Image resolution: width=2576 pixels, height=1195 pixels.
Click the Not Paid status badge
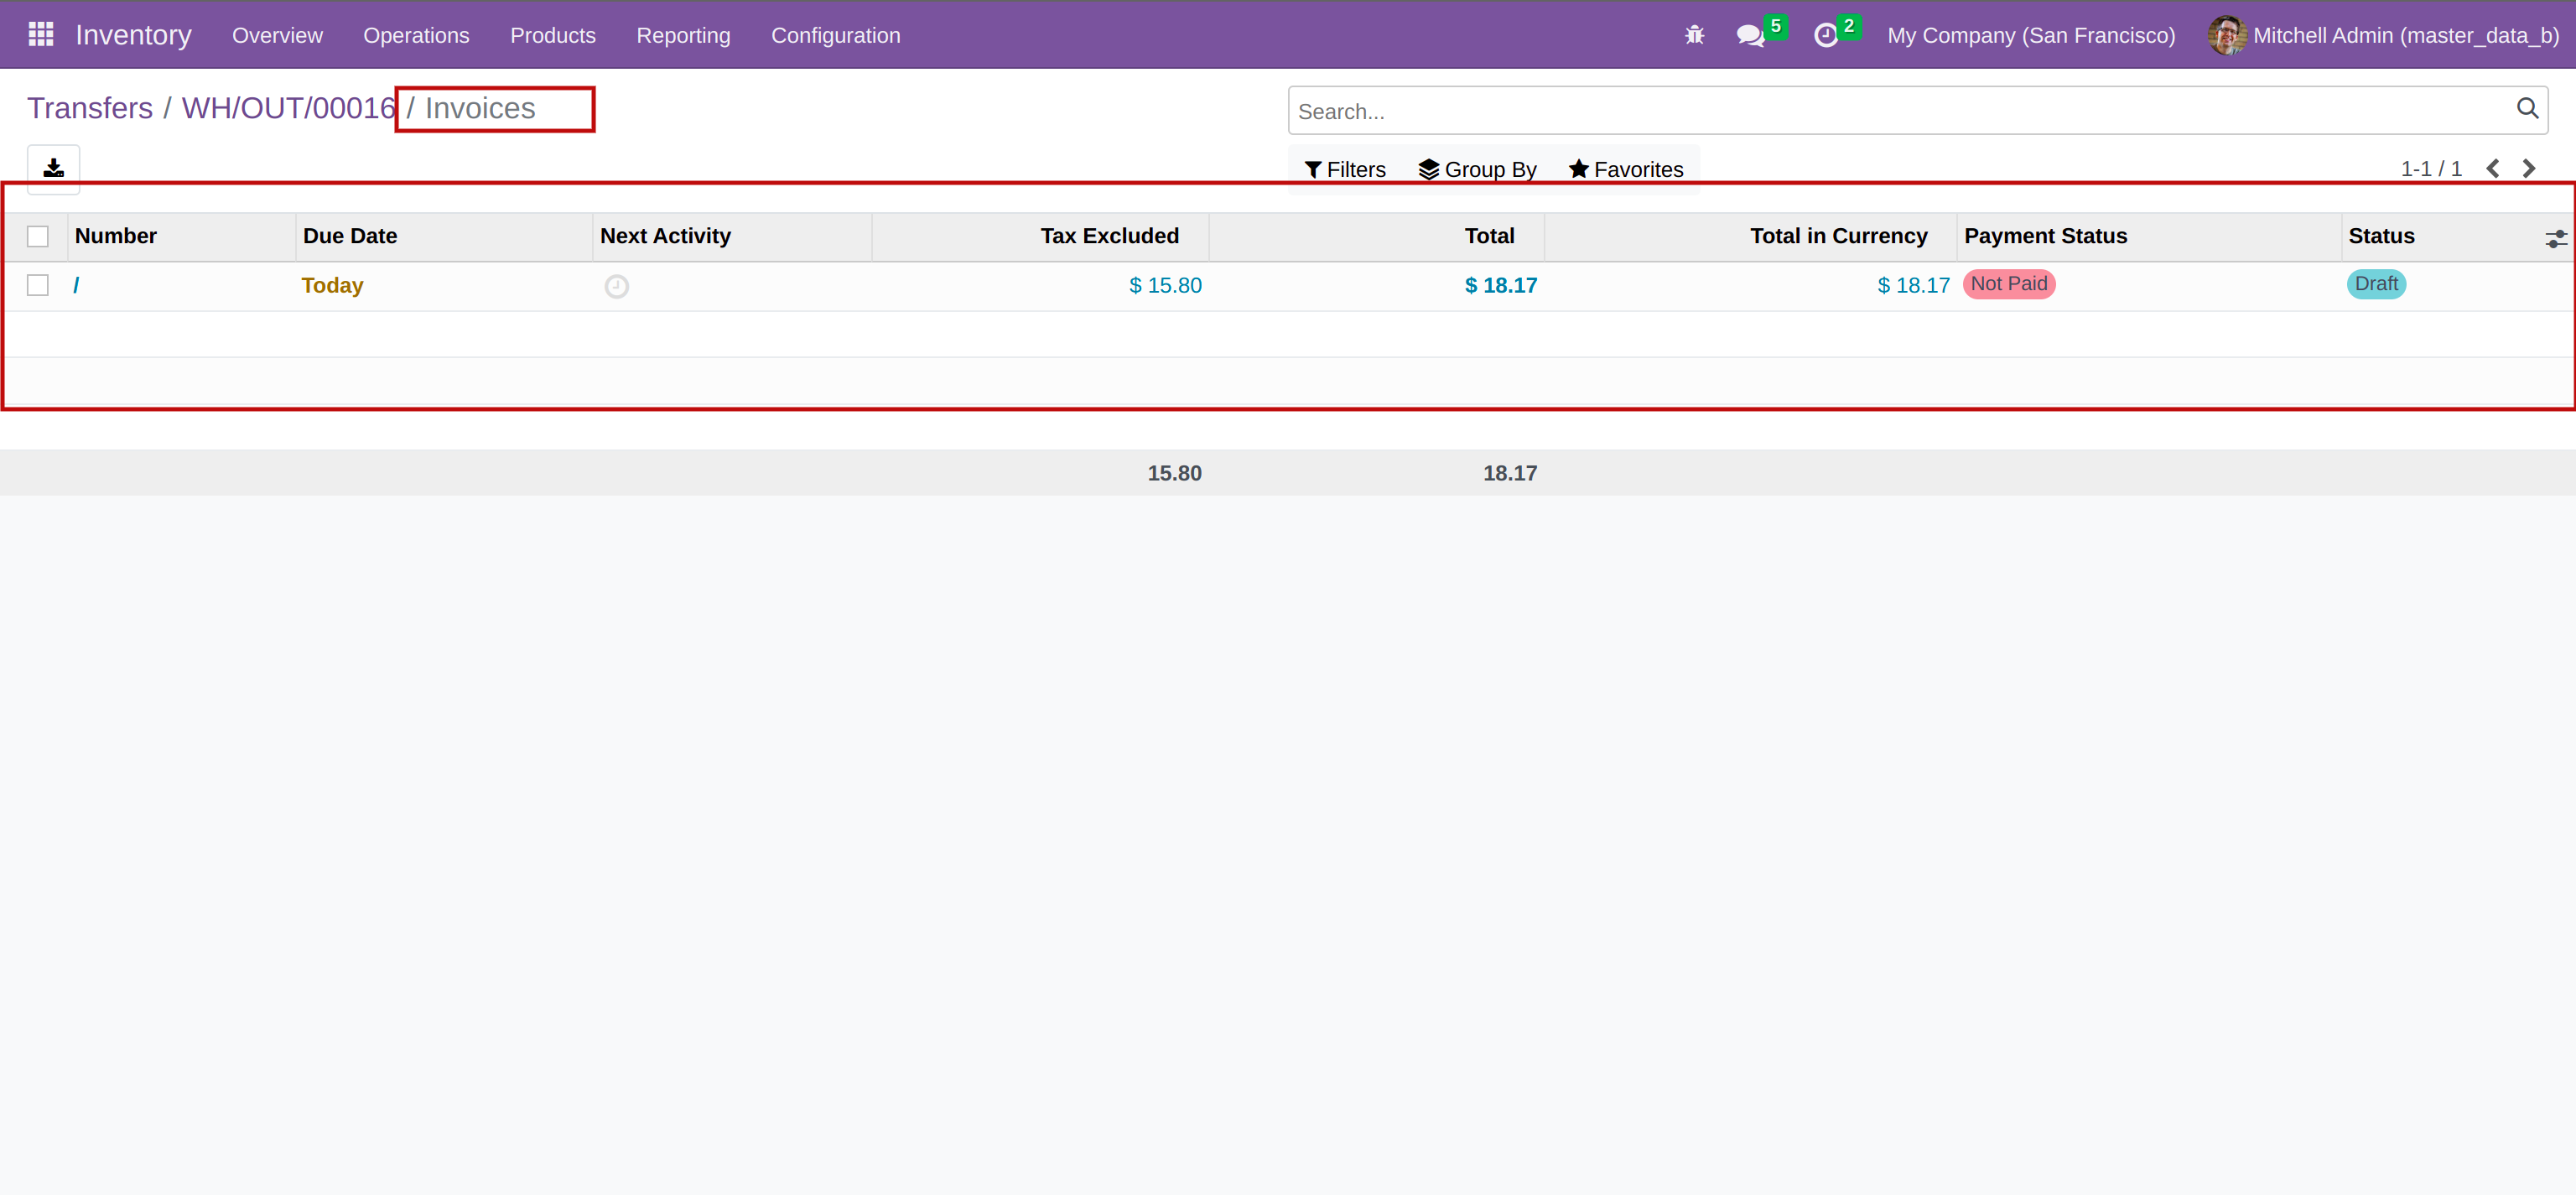(2008, 284)
